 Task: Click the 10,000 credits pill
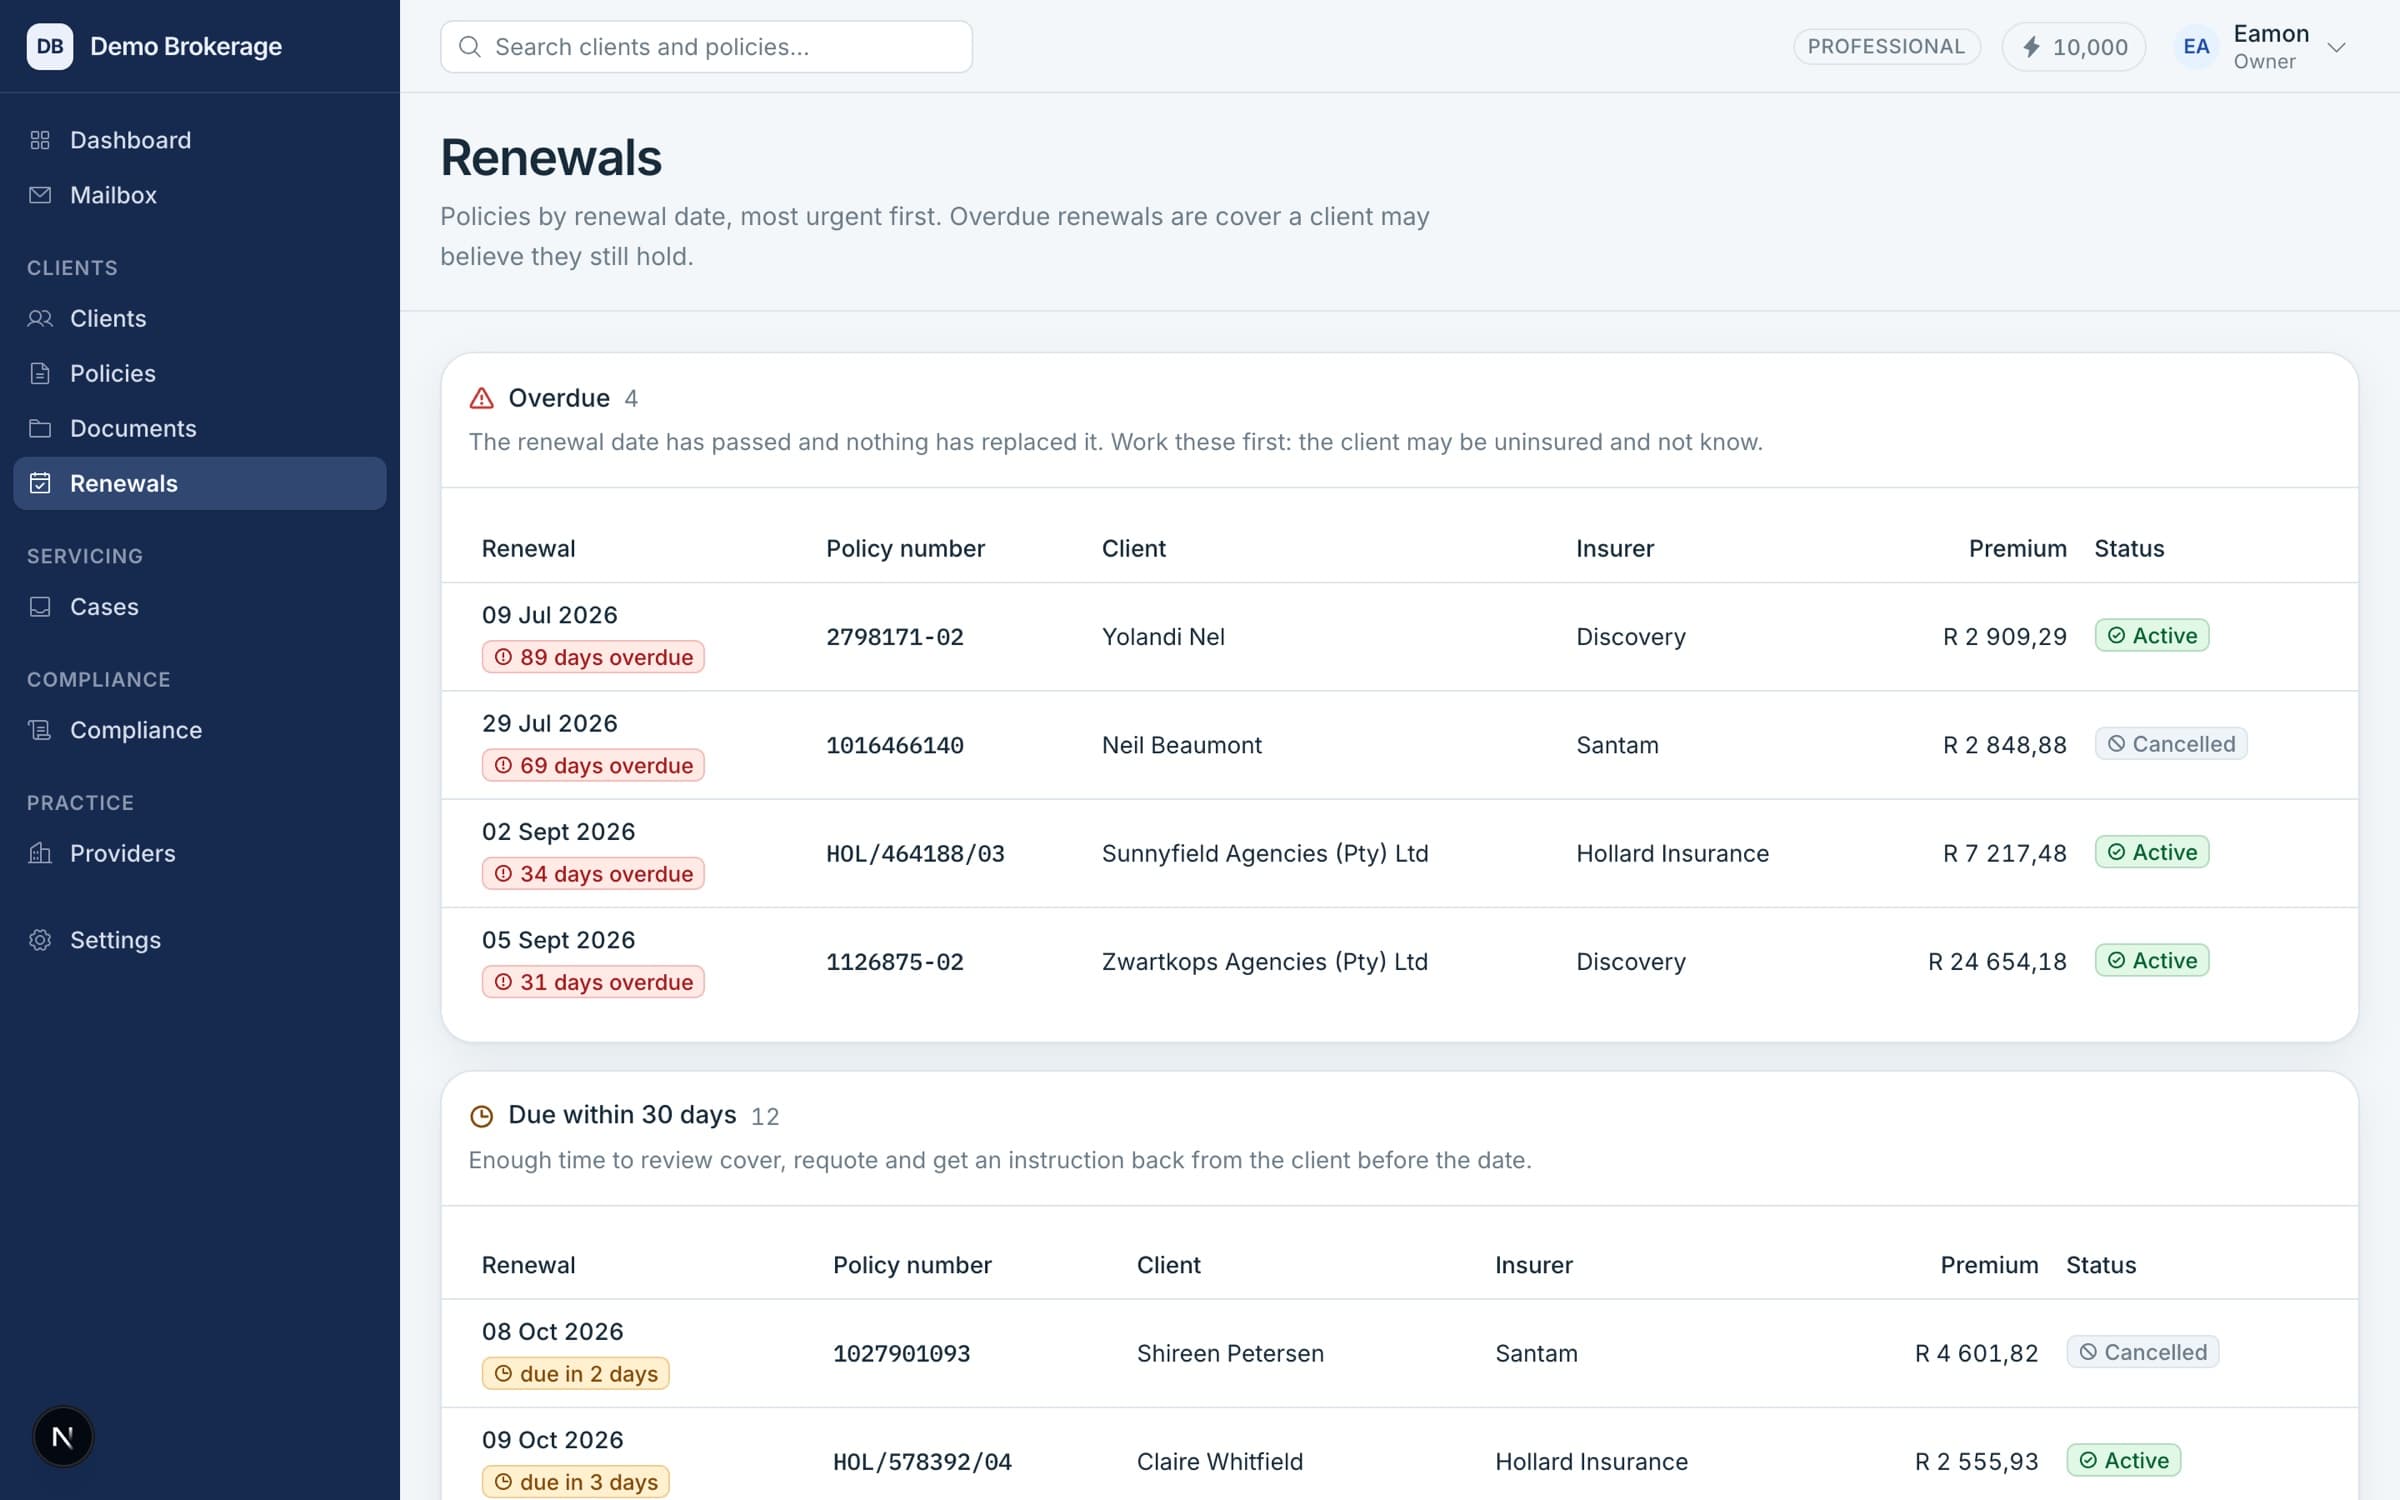(2074, 47)
